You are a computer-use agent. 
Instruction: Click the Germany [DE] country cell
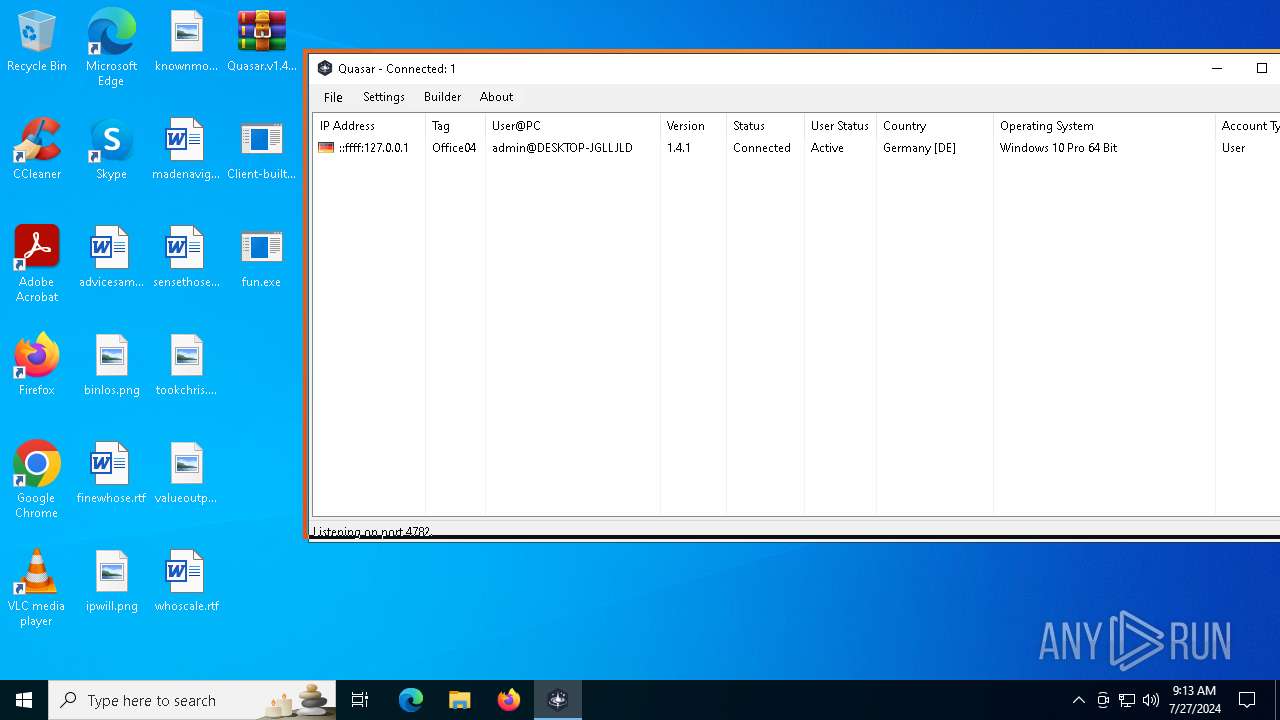919,148
